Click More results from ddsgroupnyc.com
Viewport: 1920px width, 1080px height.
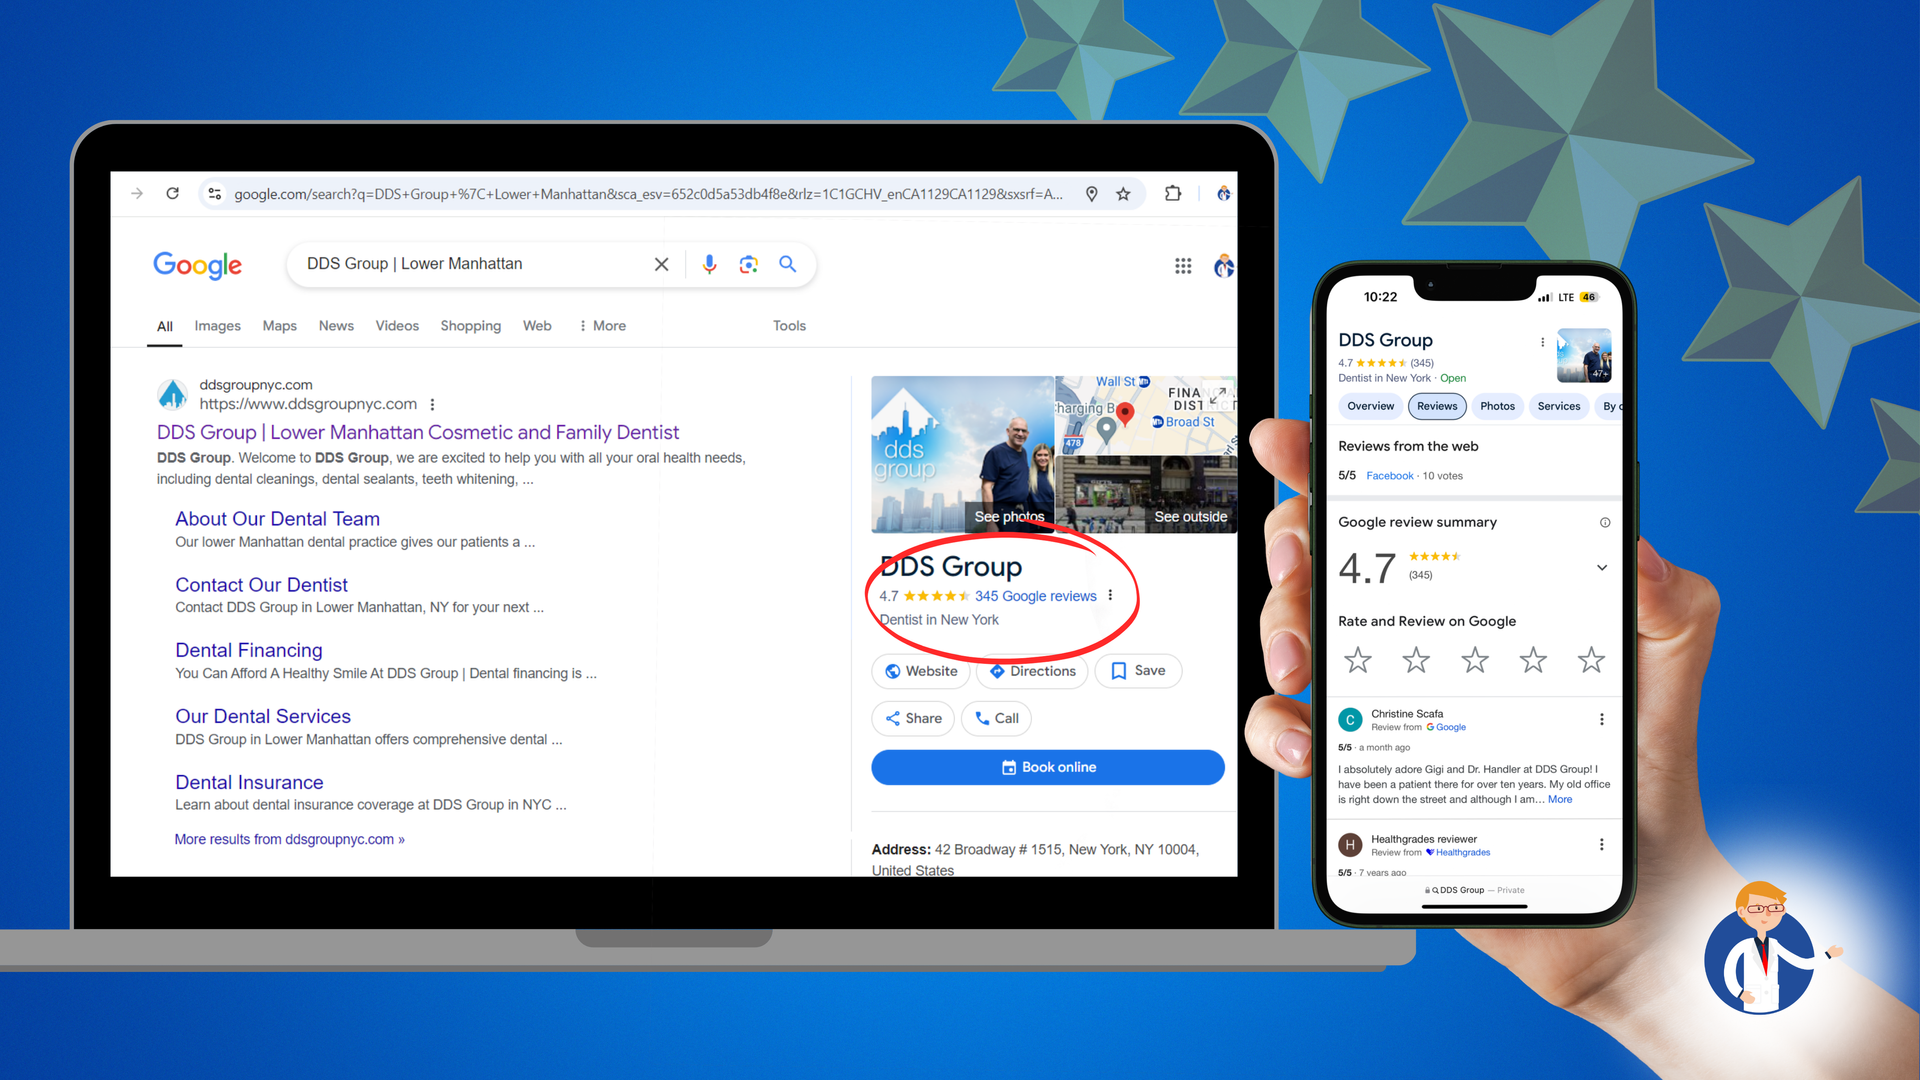(289, 839)
